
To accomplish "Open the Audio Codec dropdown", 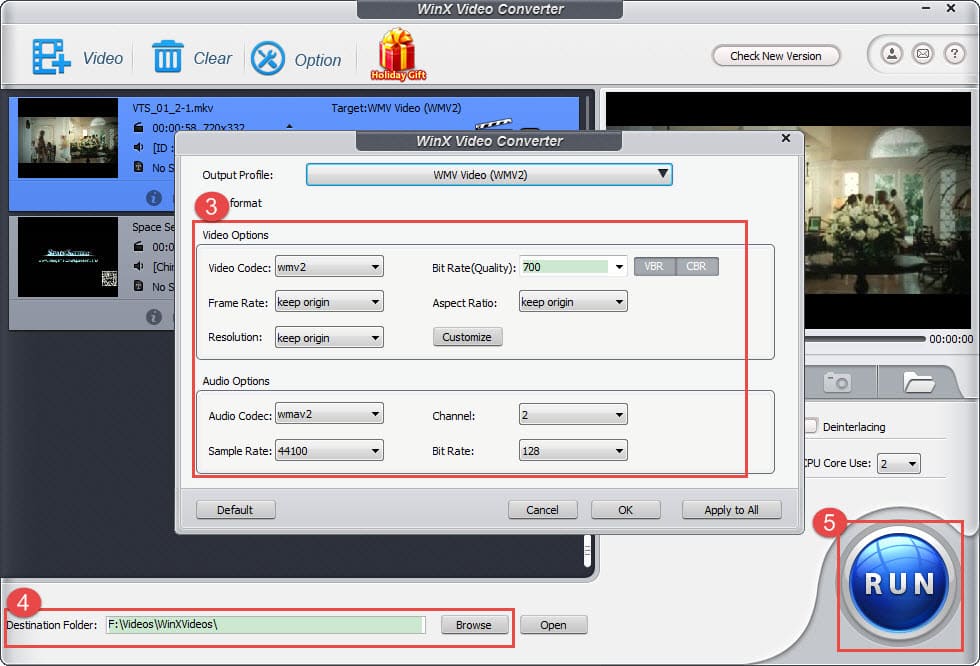I will [x=329, y=414].
